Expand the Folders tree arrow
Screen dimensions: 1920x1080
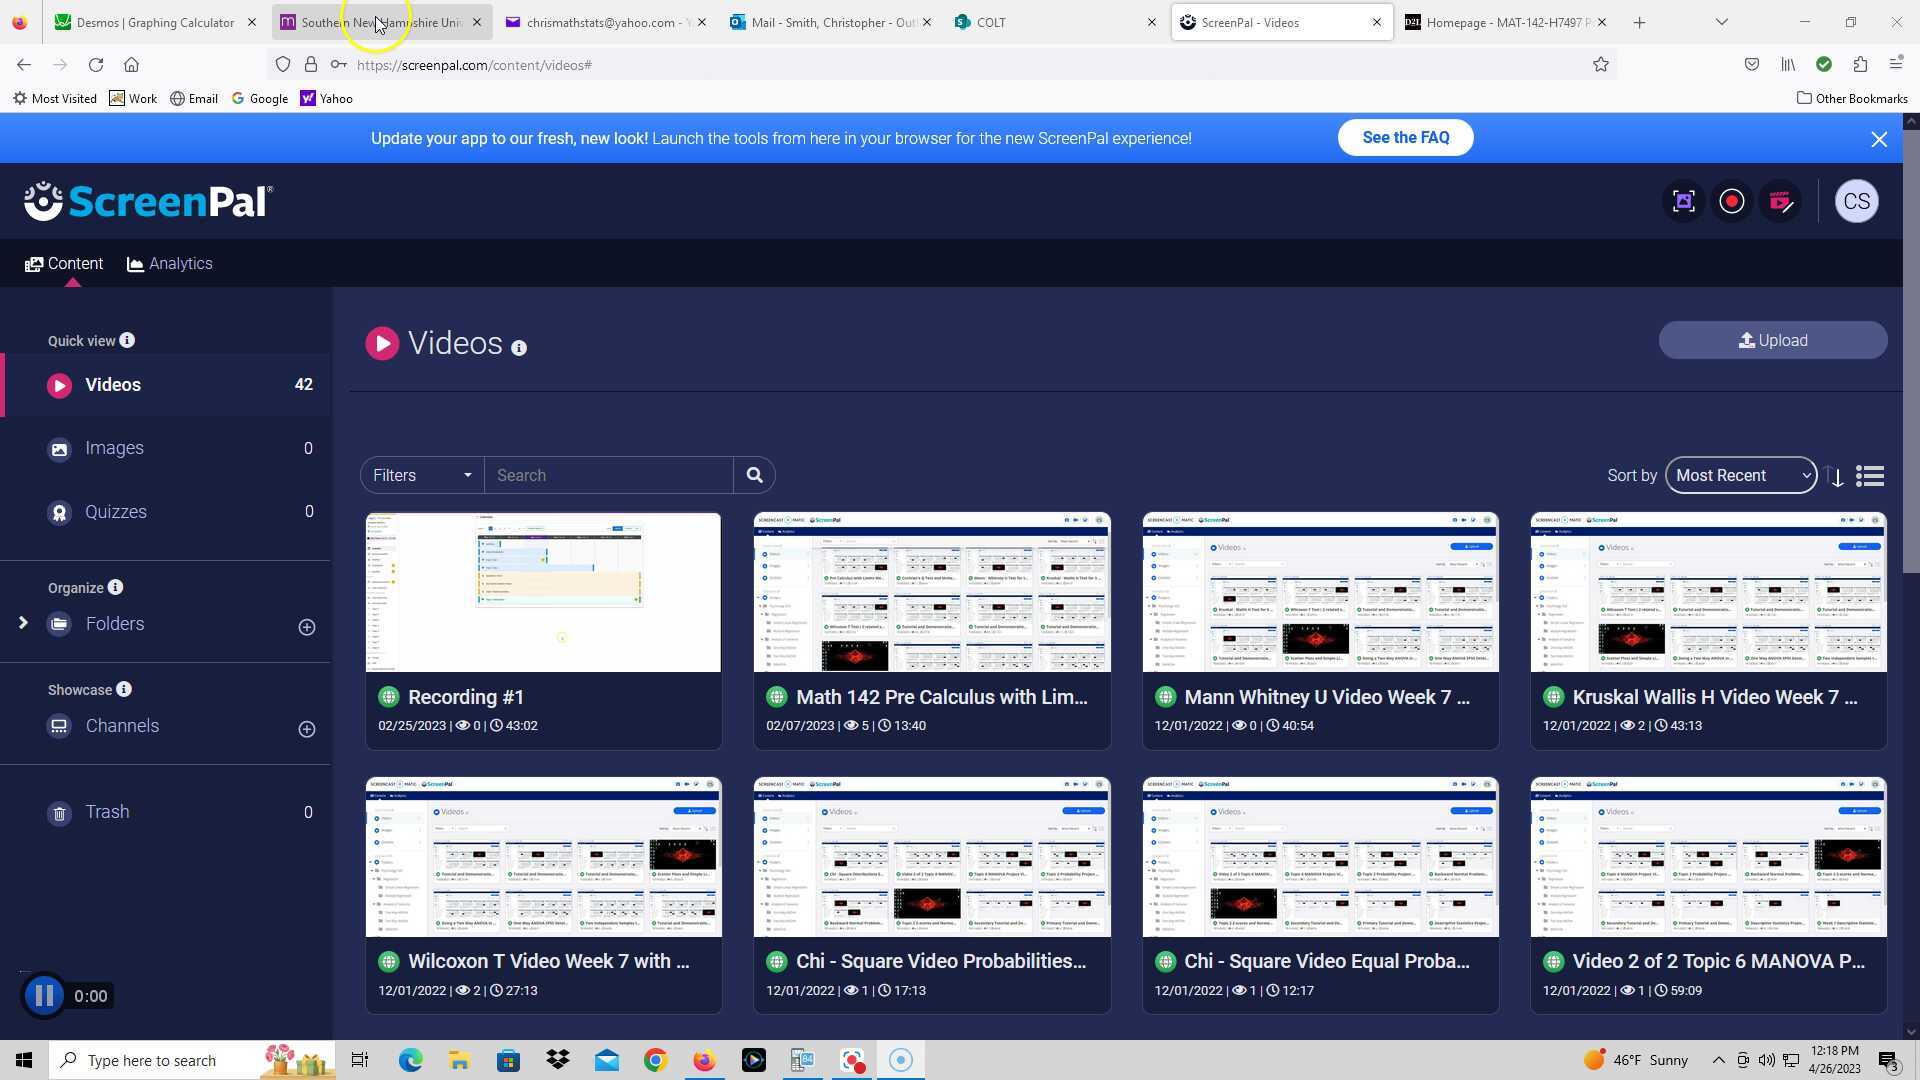(x=23, y=624)
